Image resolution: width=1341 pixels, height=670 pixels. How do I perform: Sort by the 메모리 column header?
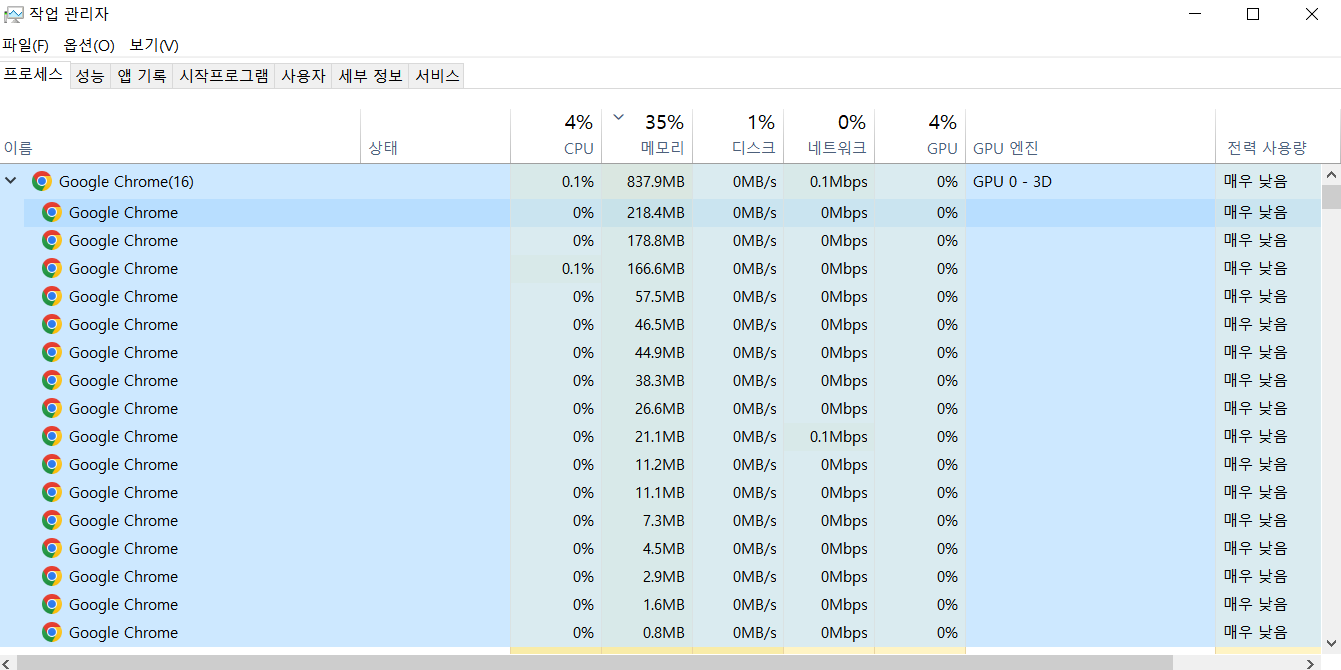[647, 136]
